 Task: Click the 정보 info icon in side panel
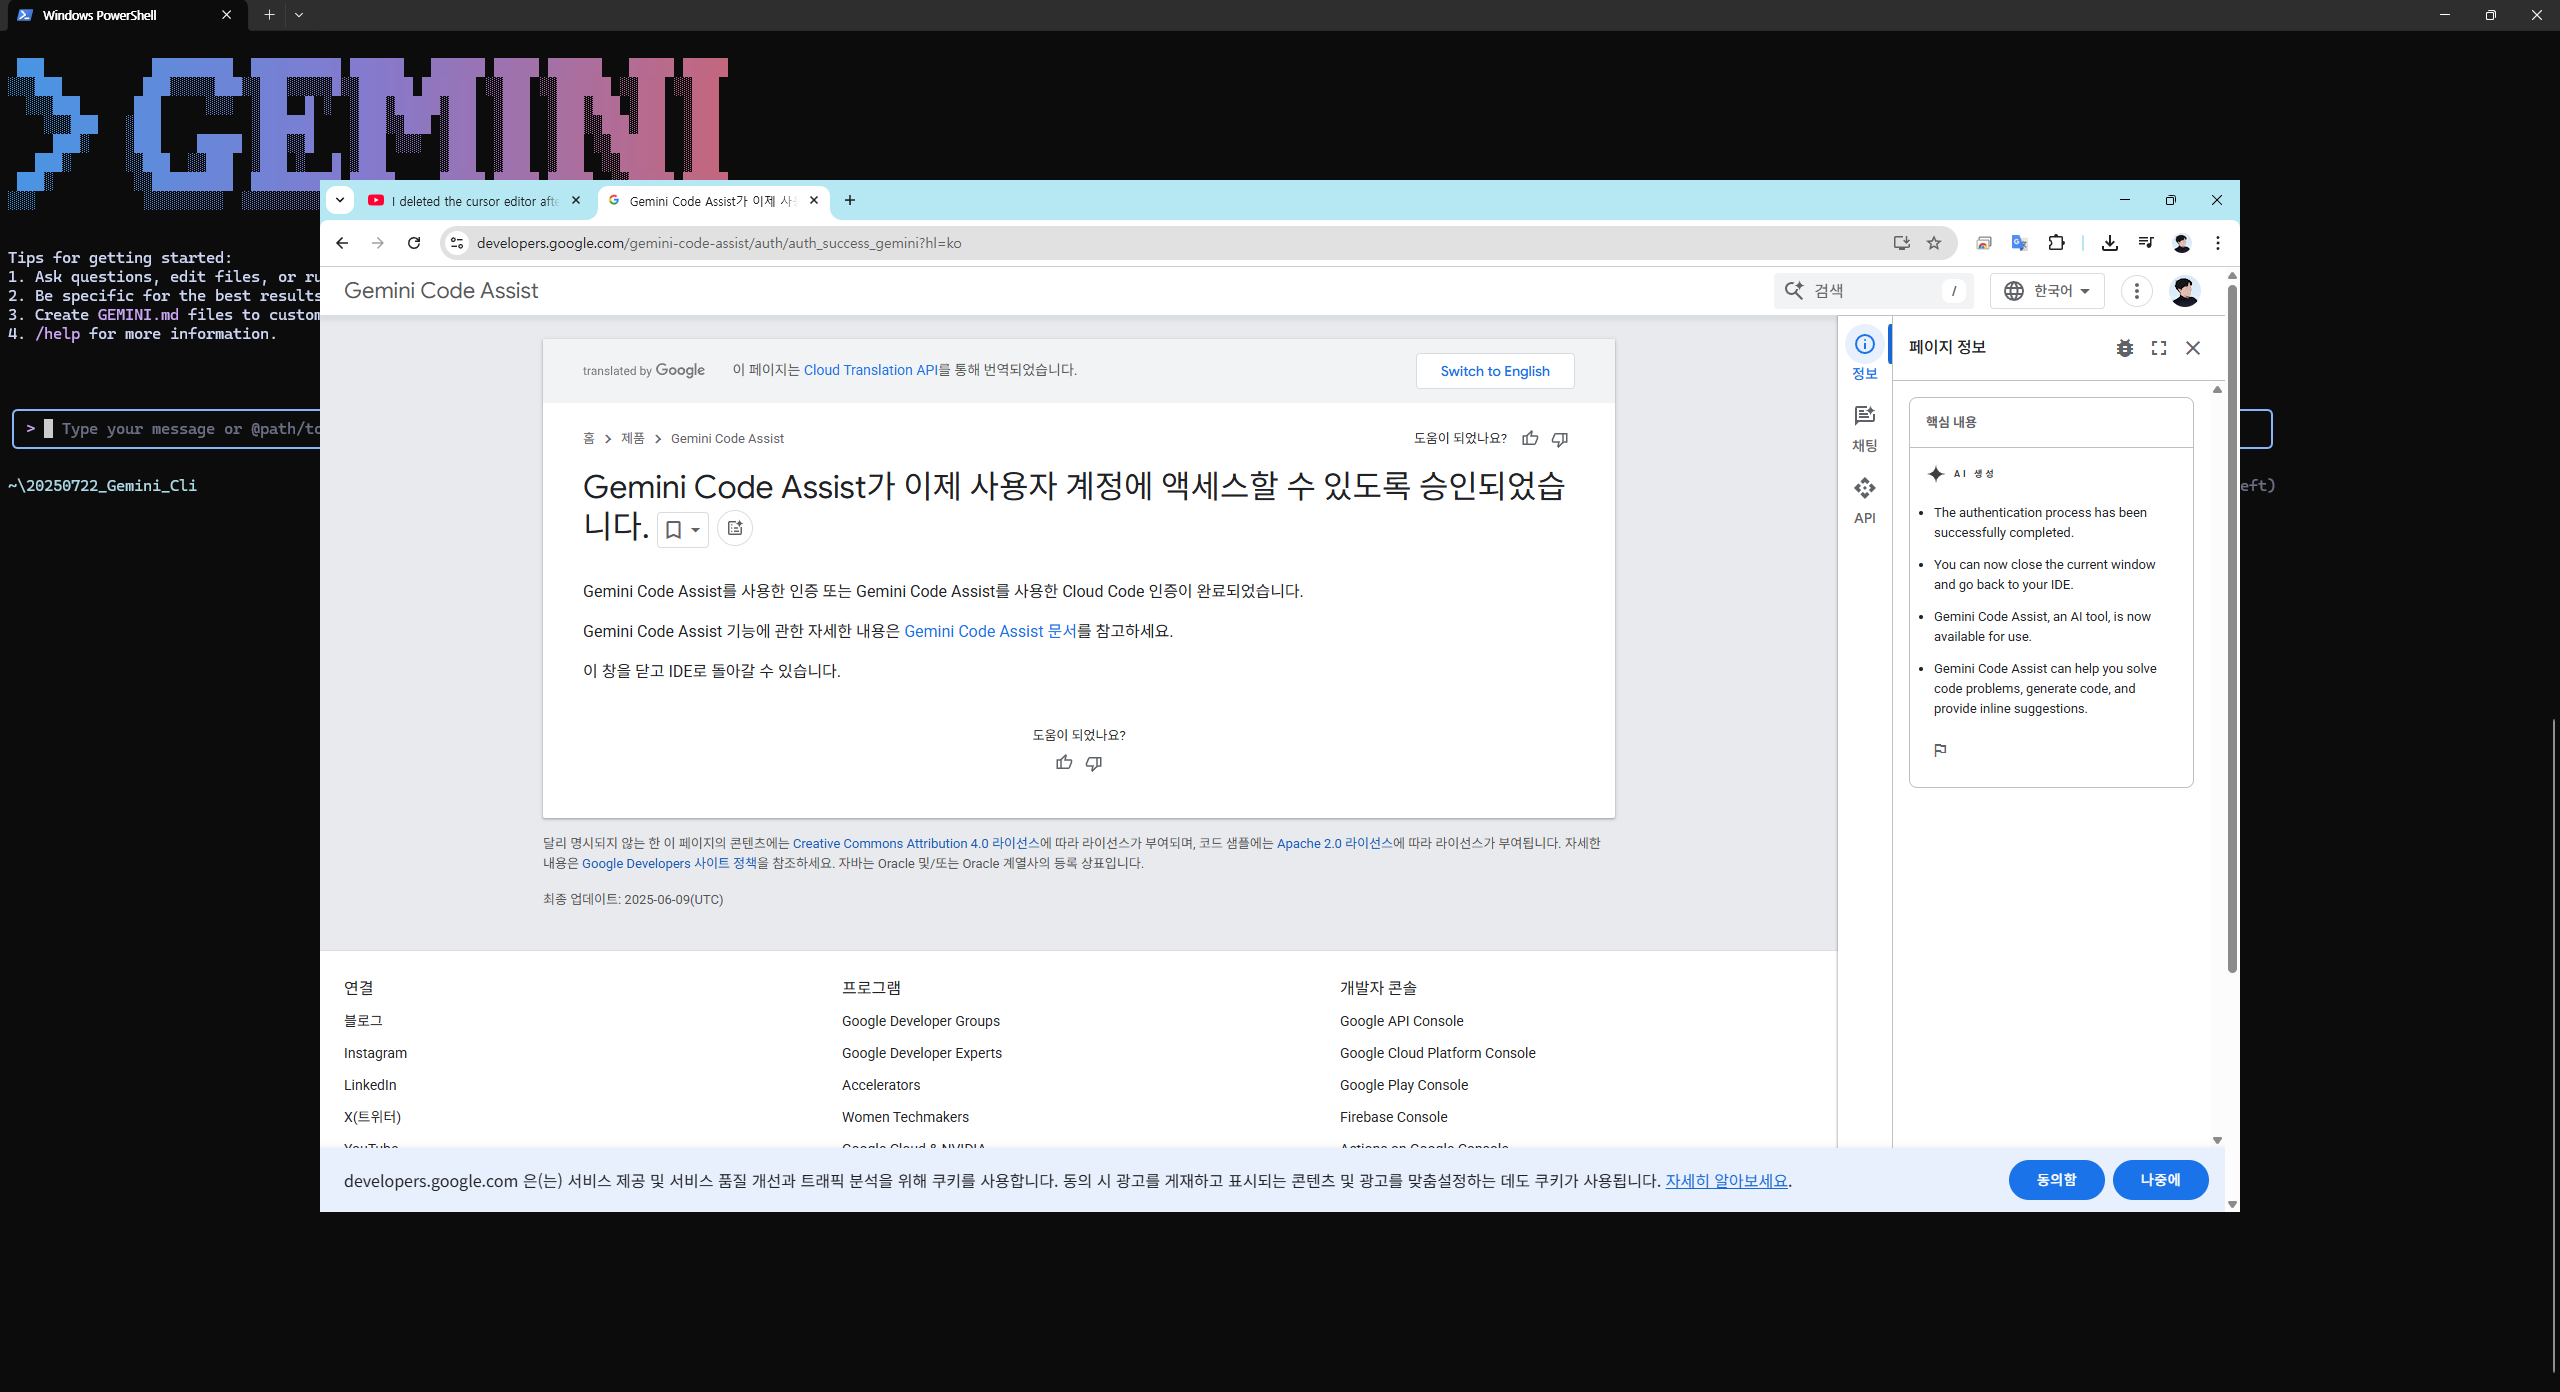1864,345
